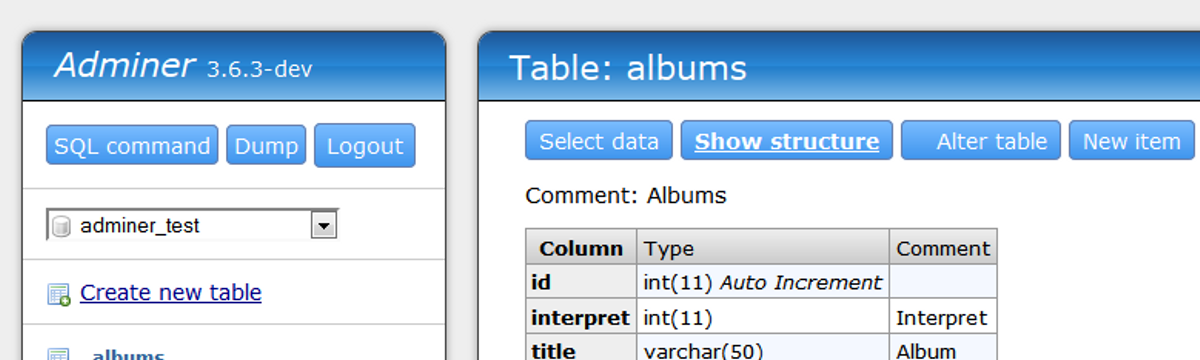
Task: Click the Comment header cell
Action: [943, 248]
